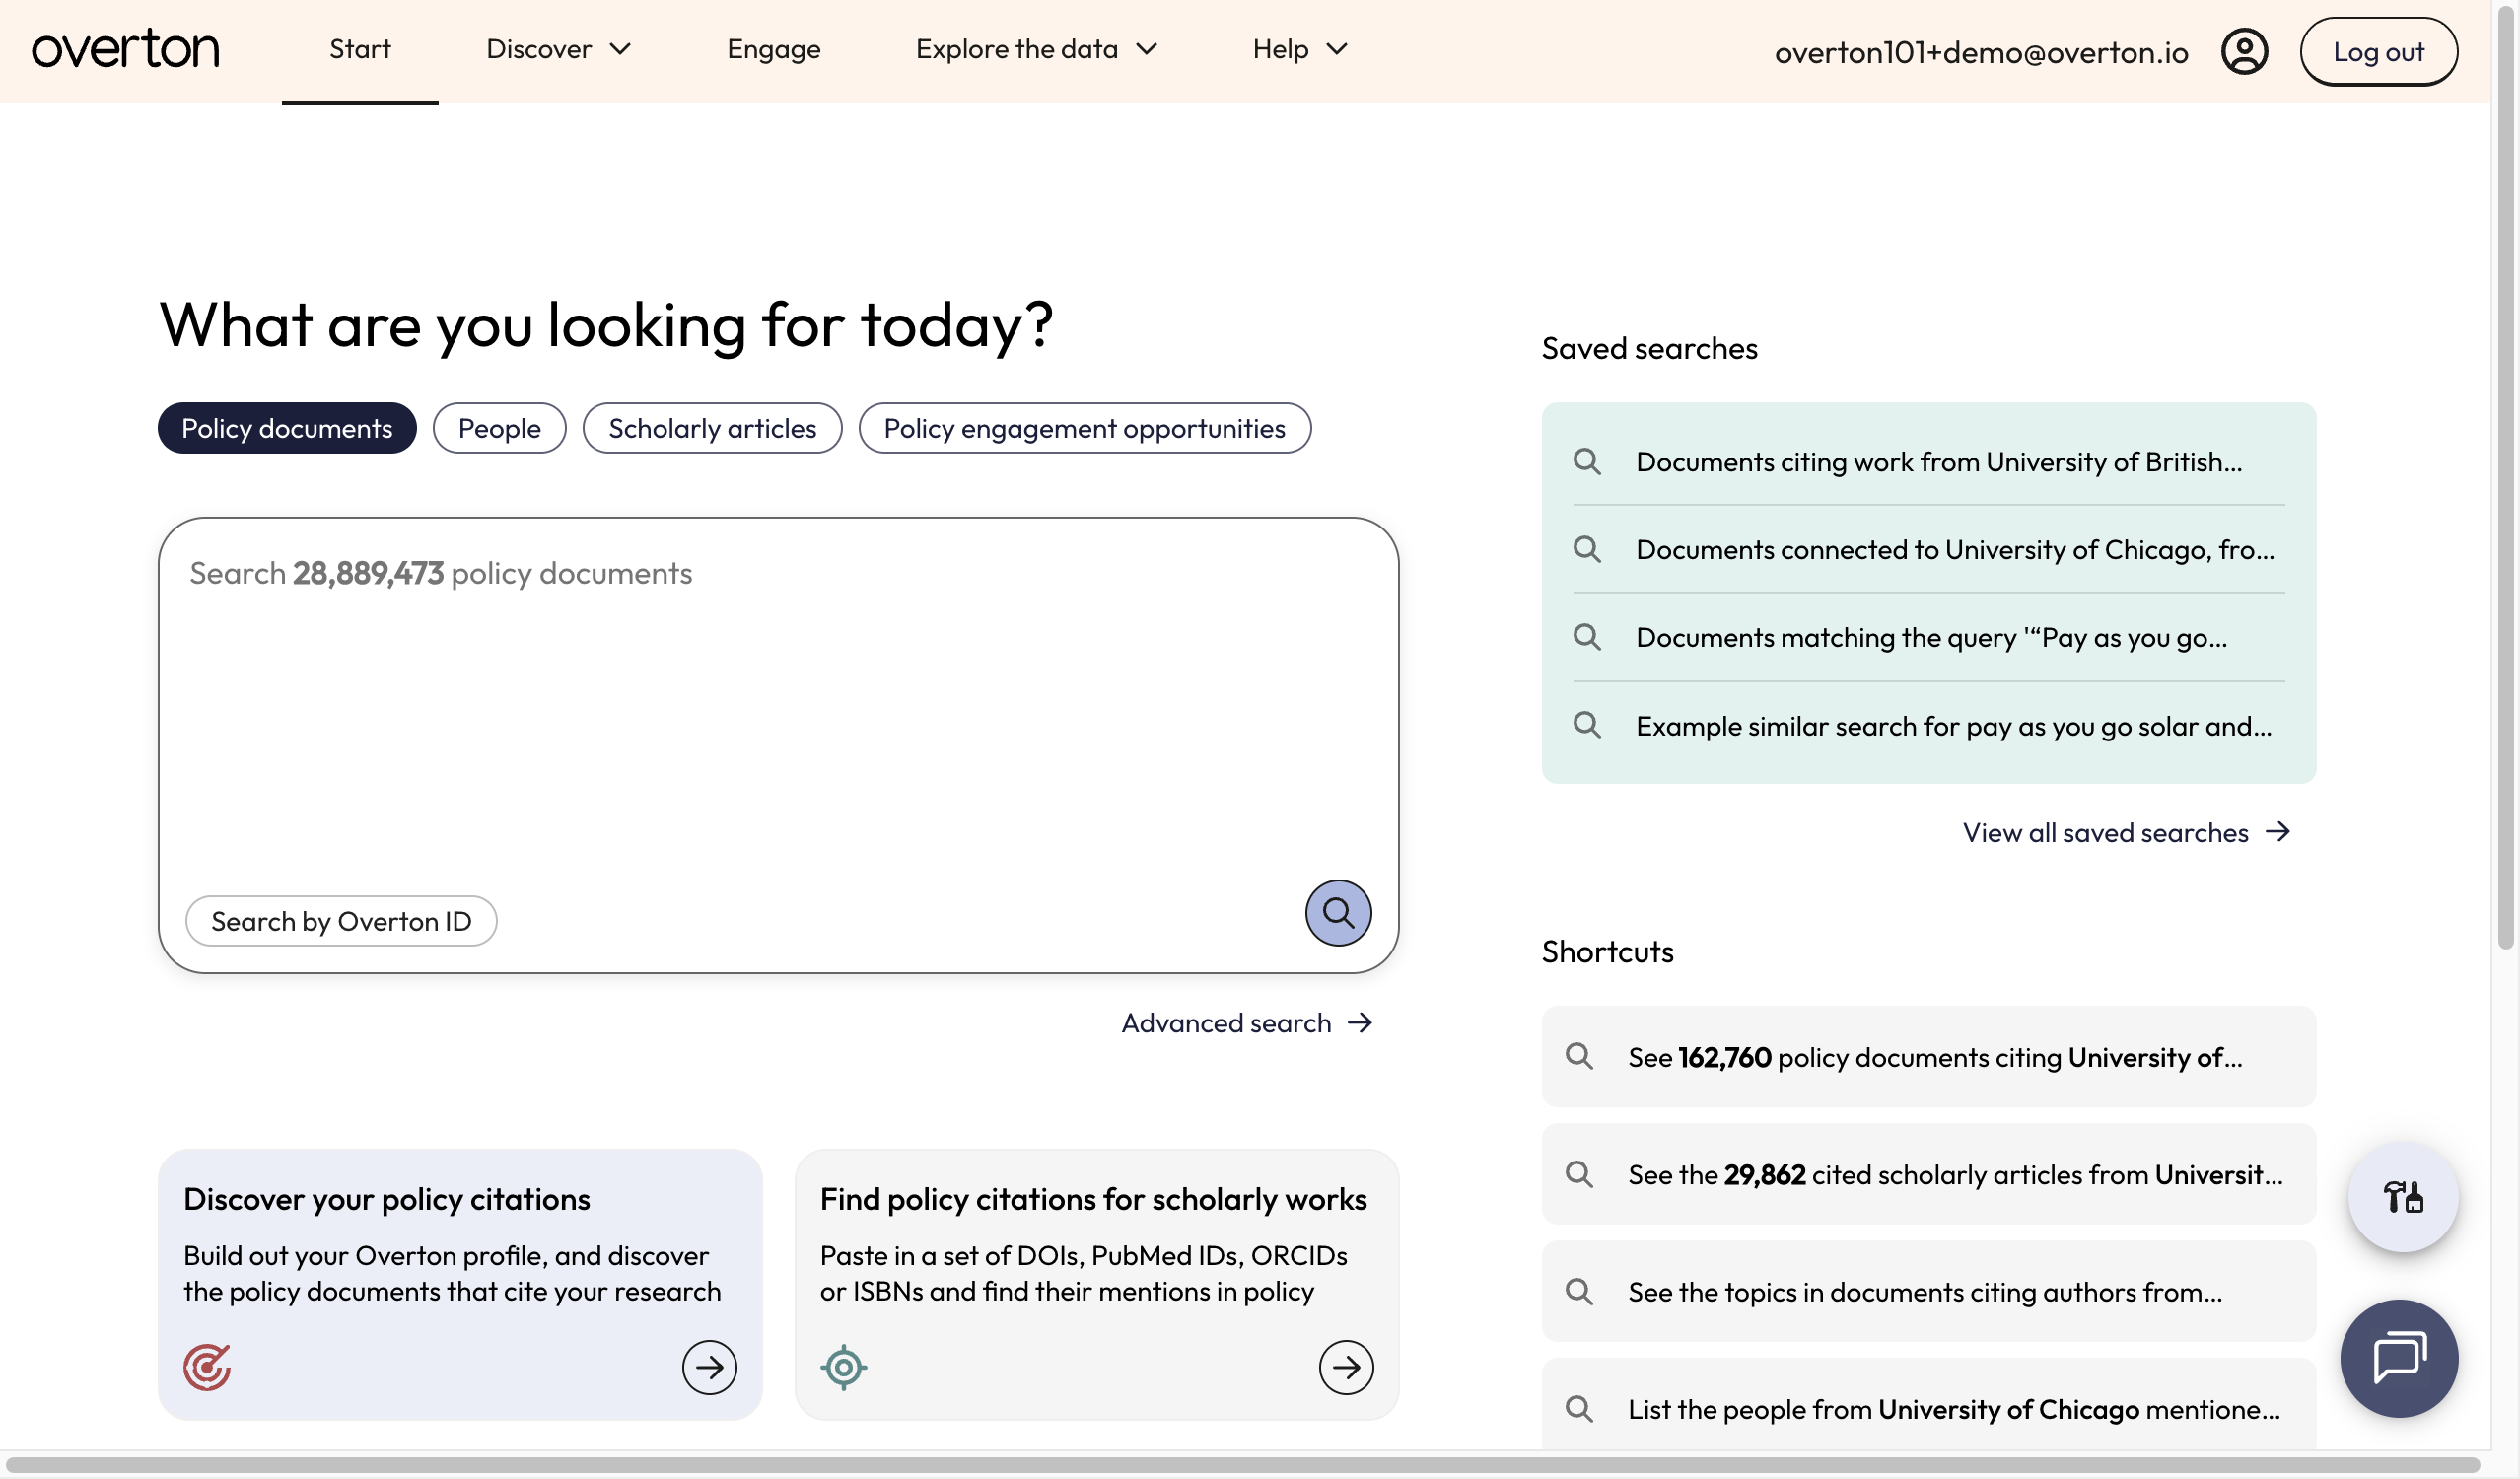Click Search by Overton ID button
The image size is (2520, 1479).
pos(341,920)
